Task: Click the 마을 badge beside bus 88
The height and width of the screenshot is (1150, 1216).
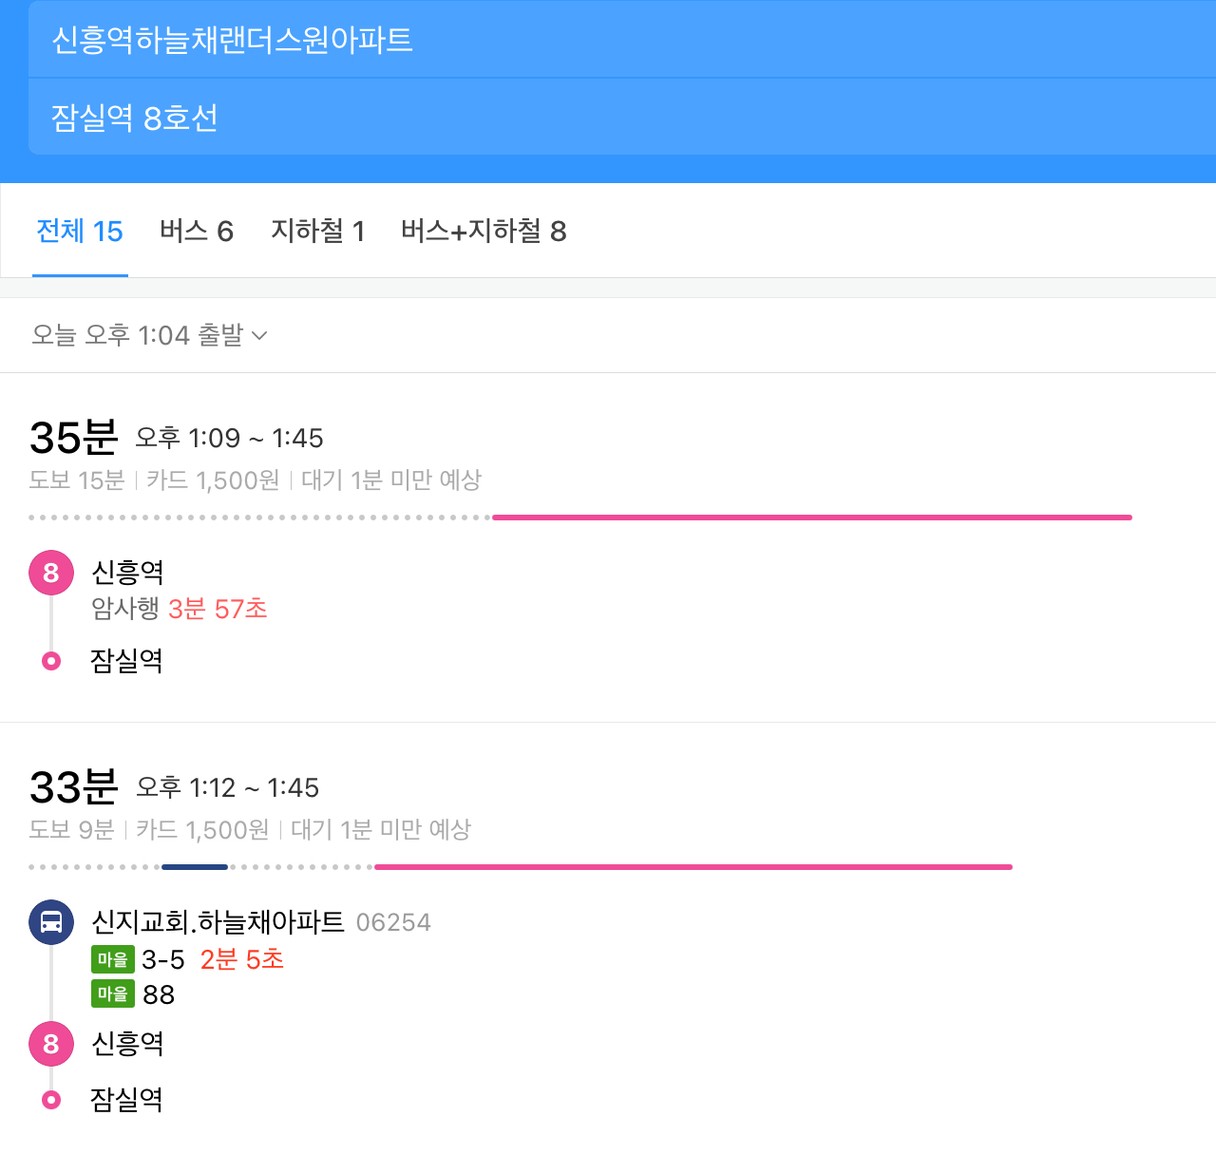Action: point(113,994)
